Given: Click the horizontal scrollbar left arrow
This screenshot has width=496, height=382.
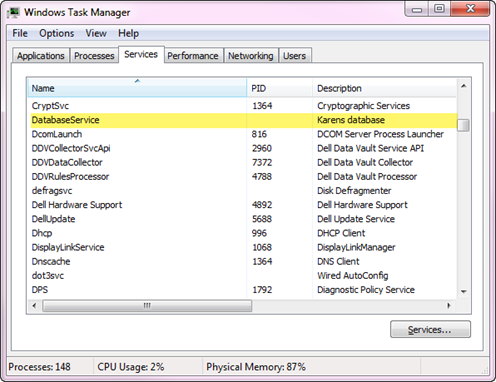Looking at the screenshot, I should (34, 306).
